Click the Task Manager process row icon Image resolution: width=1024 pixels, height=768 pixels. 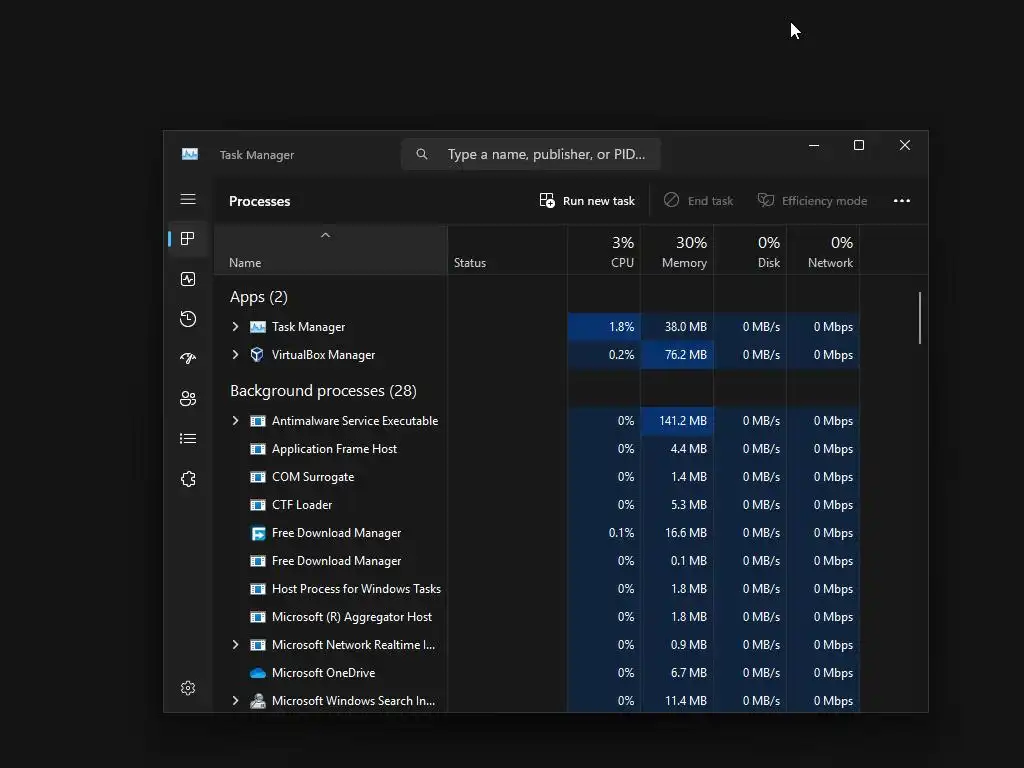pyautogui.click(x=258, y=327)
